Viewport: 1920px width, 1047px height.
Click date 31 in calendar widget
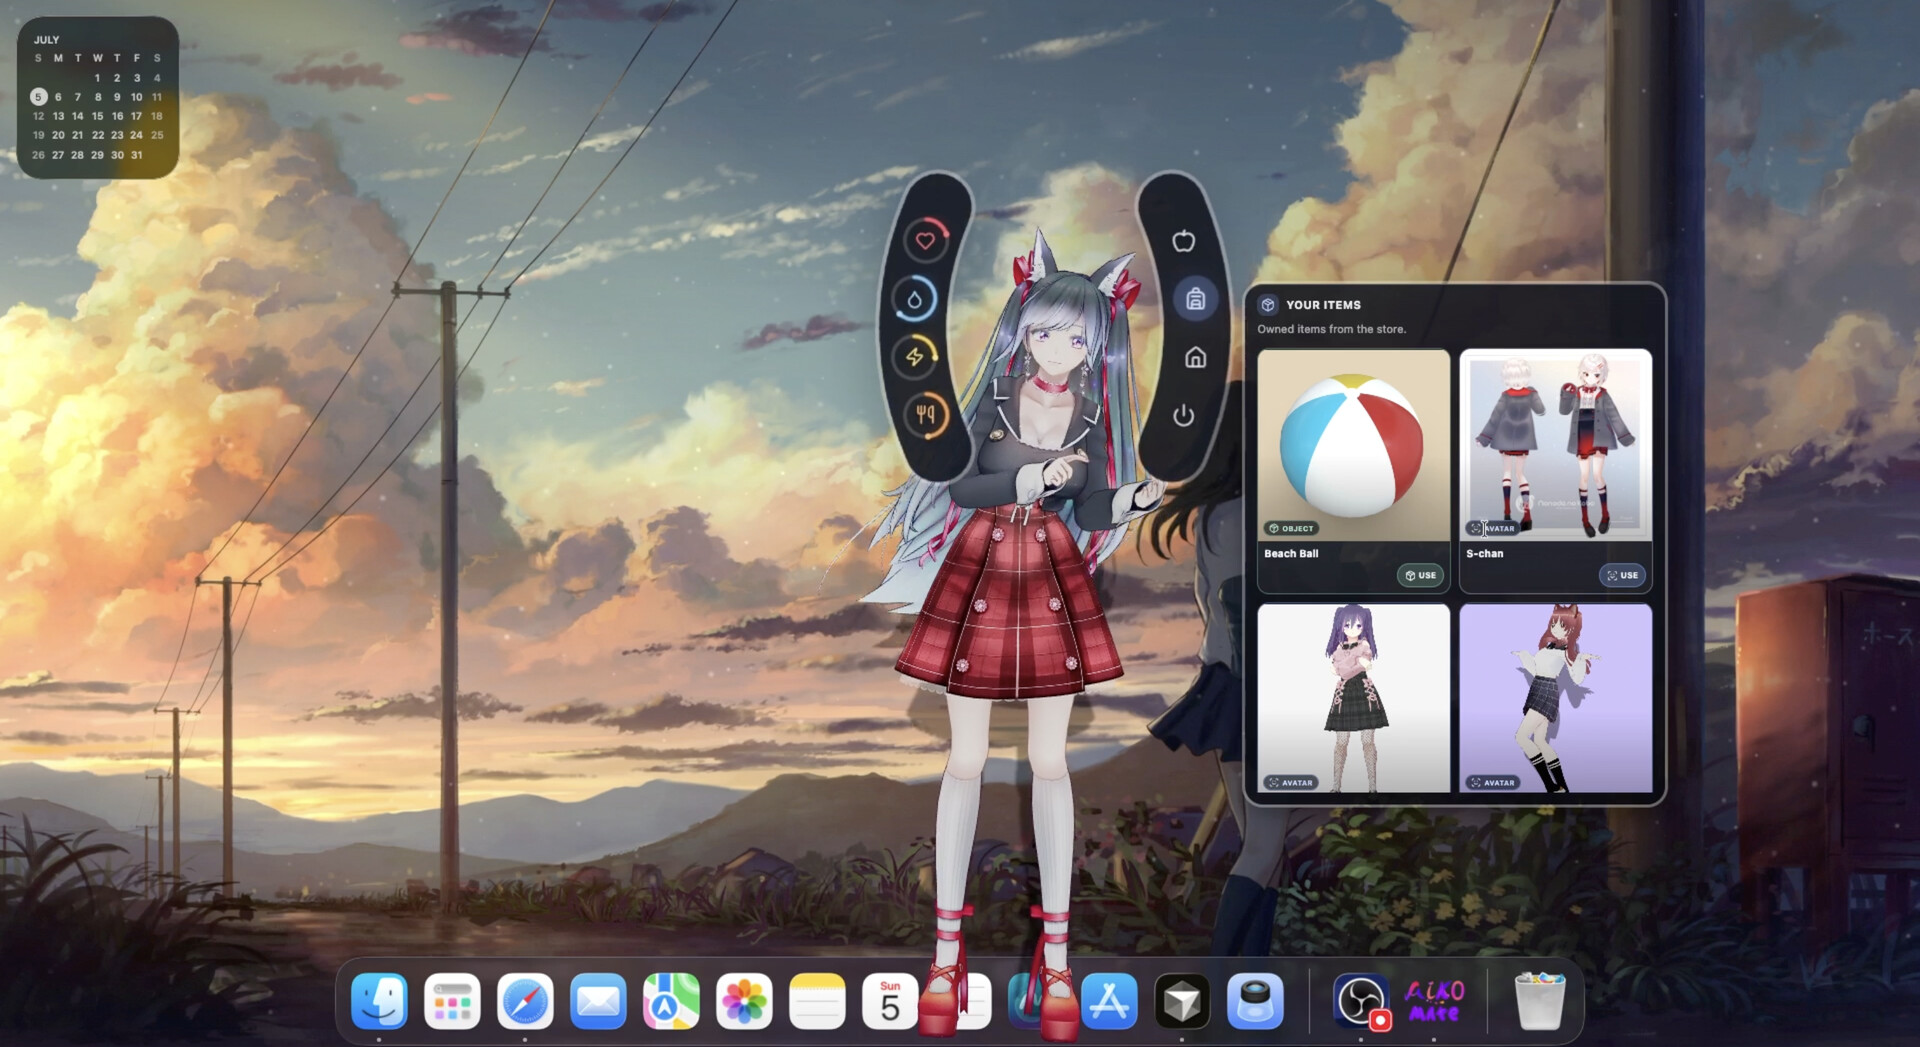tap(137, 155)
